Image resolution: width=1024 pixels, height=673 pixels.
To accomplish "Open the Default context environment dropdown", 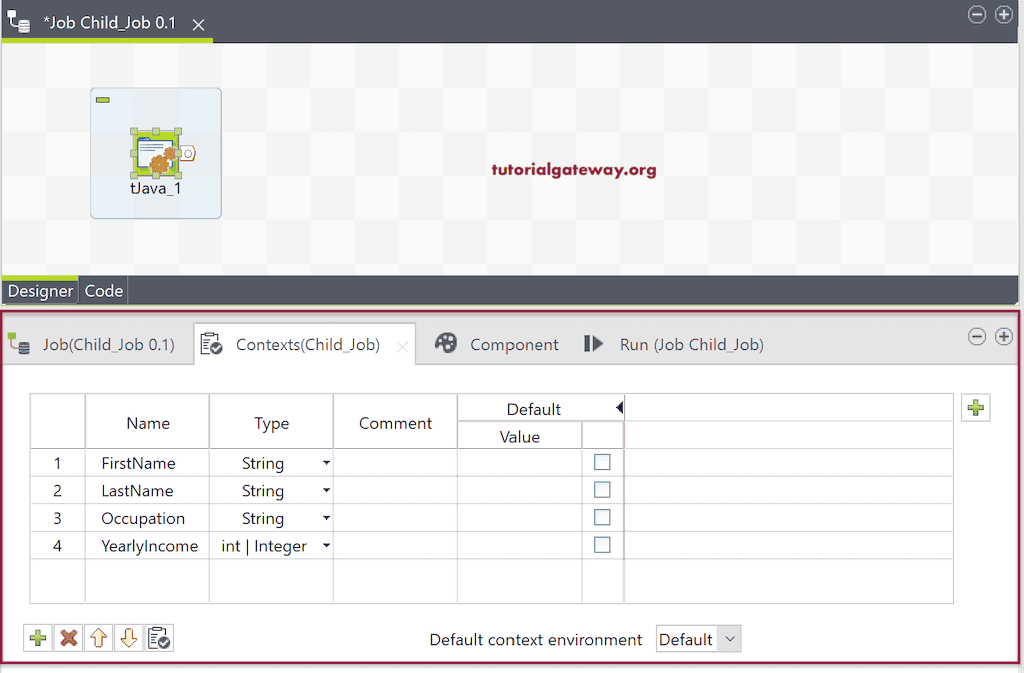I will (x=698, y=638).
